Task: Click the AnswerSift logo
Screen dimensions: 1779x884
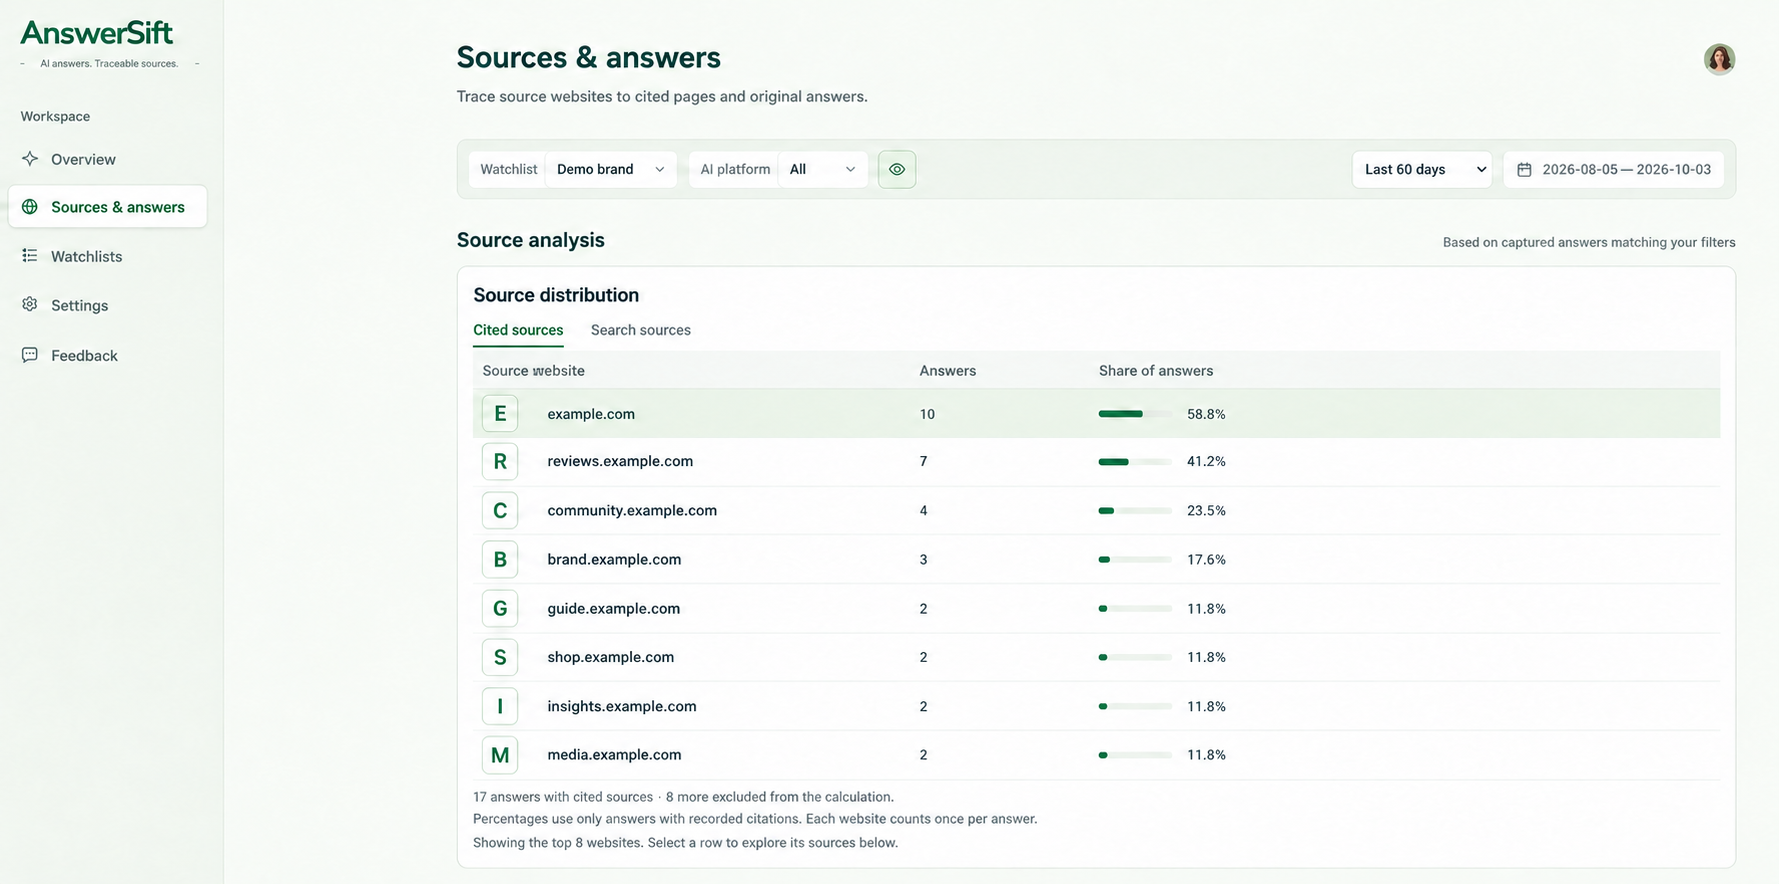Action: tap(97, 33)
